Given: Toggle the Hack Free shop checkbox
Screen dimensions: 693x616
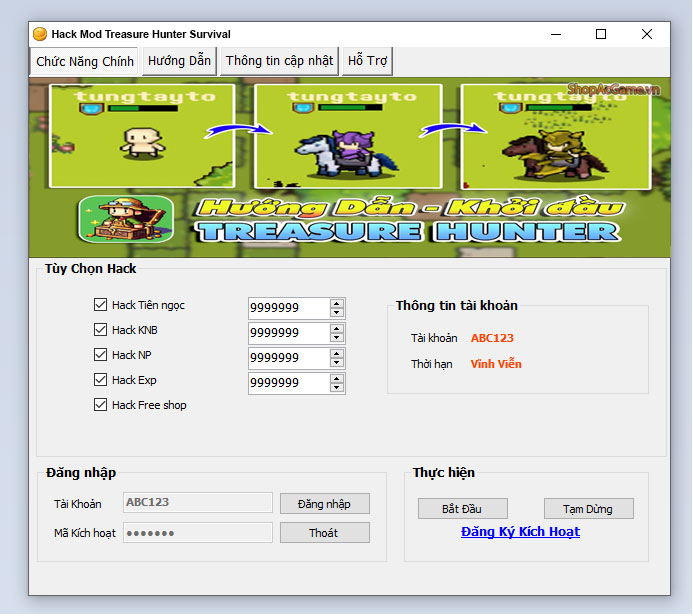Looking at the screenshot, I should 100,405.
